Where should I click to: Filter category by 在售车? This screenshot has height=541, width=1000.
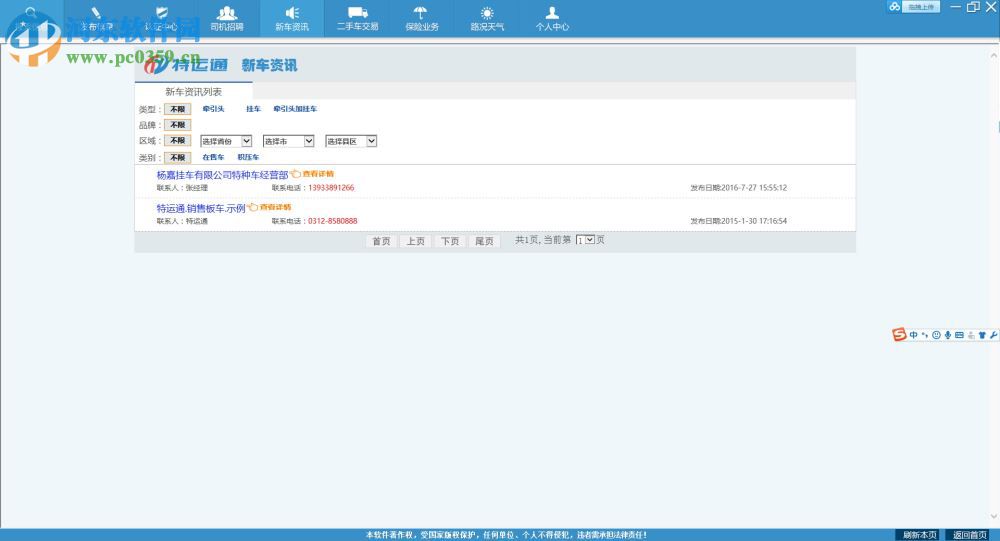click(213, 157)
